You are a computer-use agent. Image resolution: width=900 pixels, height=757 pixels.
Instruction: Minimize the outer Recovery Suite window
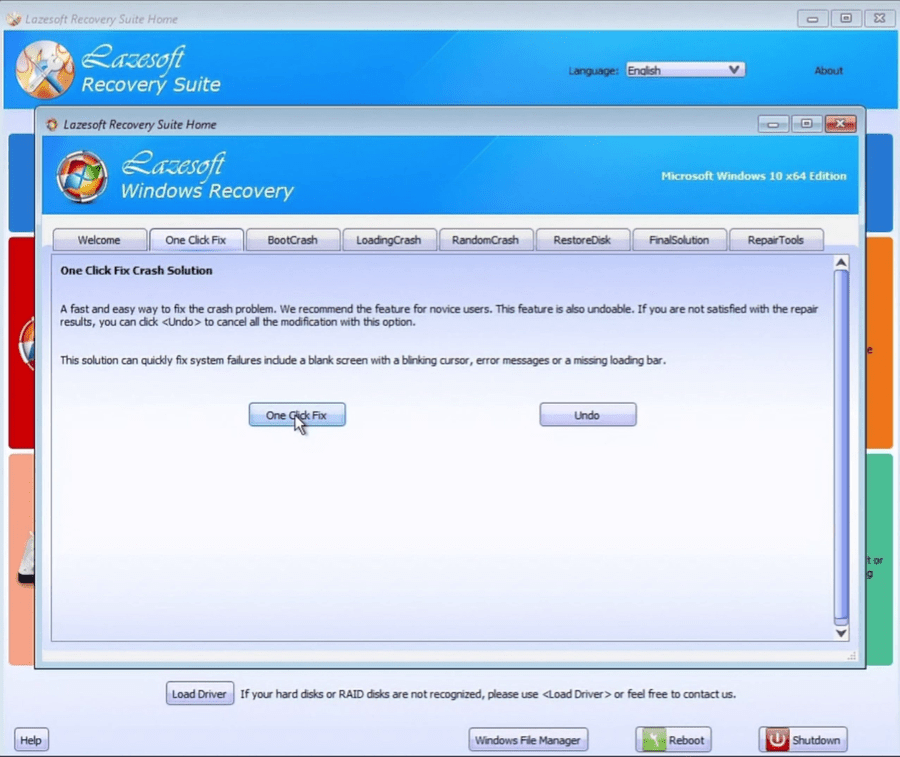(x=812, y=18)
